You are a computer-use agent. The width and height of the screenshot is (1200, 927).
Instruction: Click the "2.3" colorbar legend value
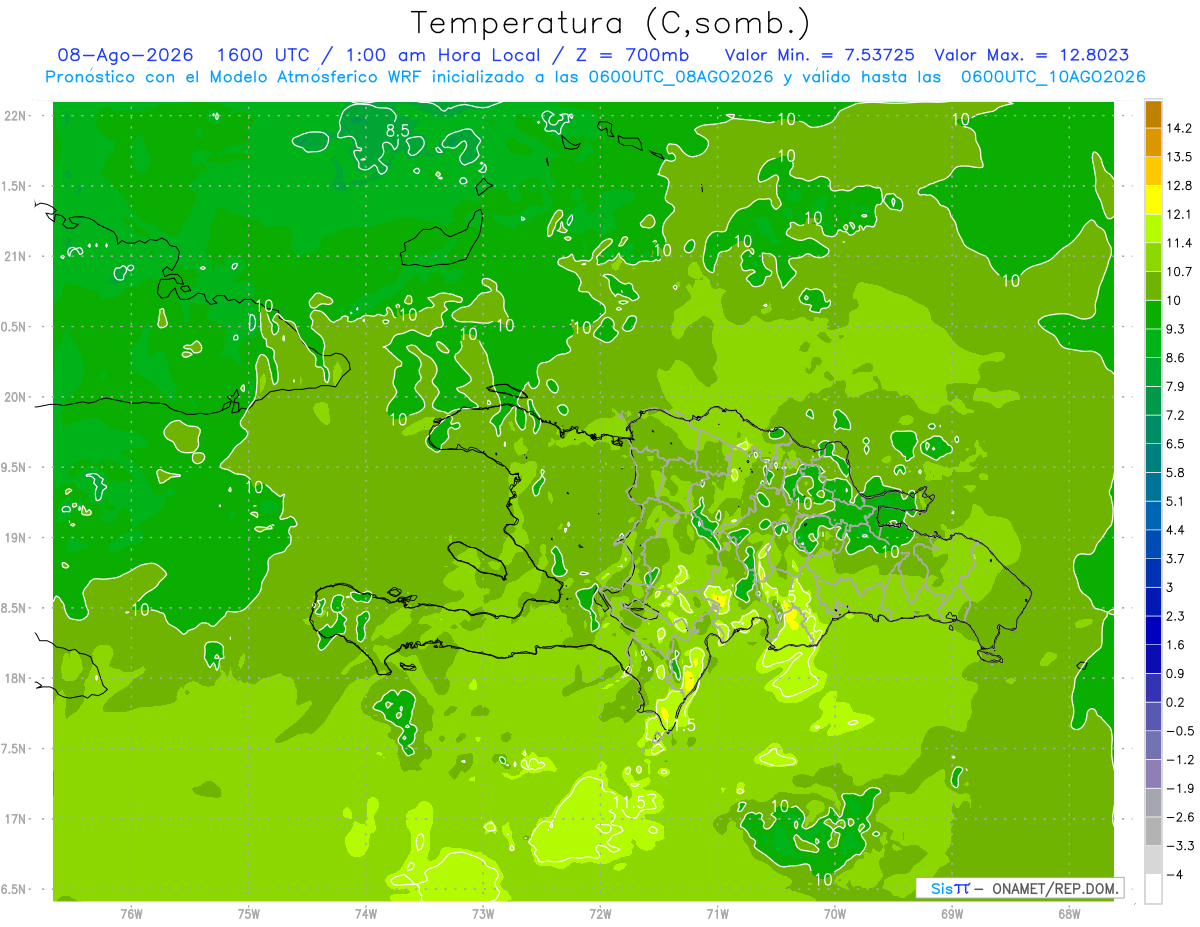click(1176, 616)
